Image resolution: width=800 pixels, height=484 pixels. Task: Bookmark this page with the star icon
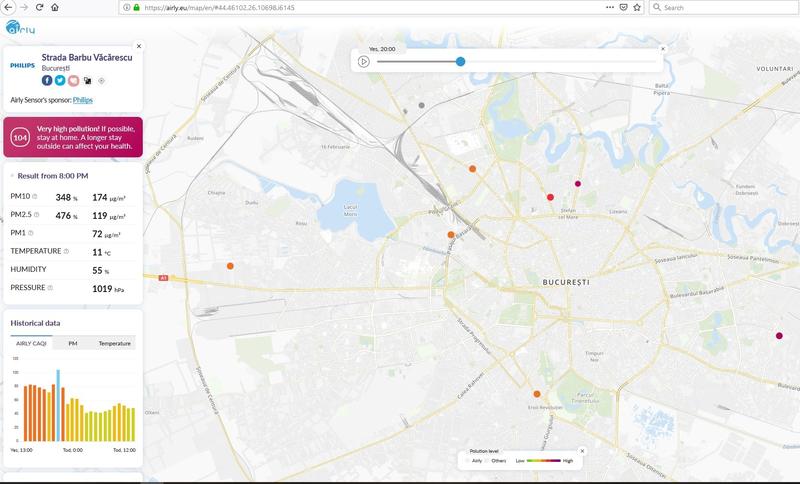tap(637, 7)
